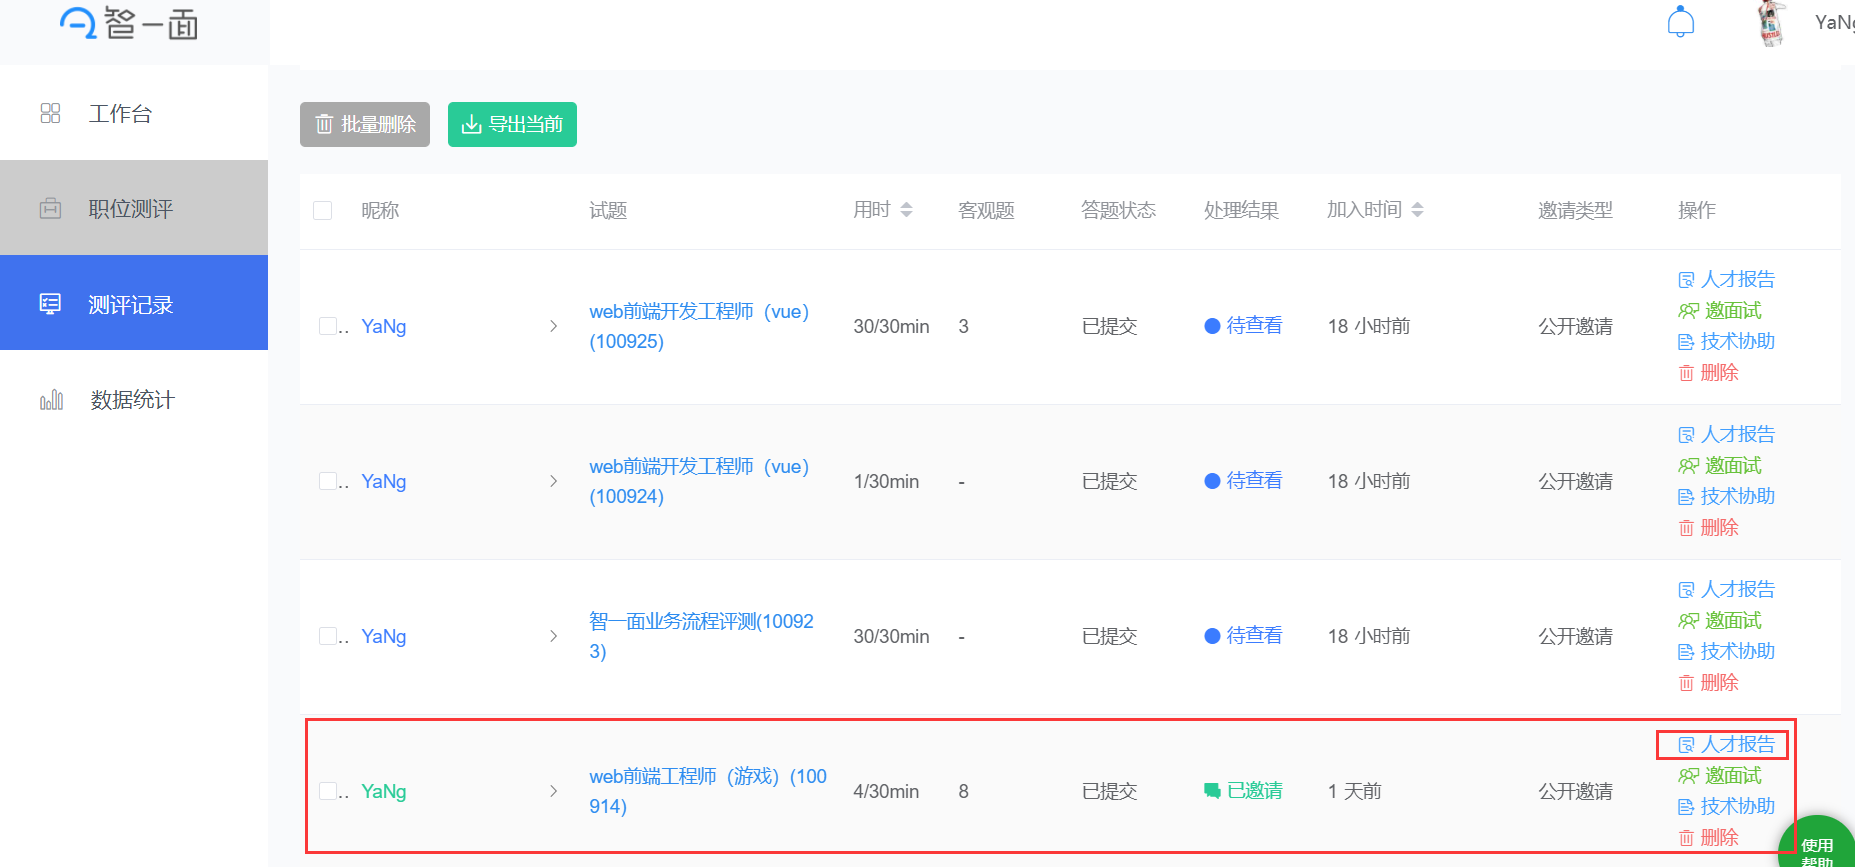Expand the YaNg row for 智一面业务流程评测
Viewport: 1855px width, 867px height.
554,636
